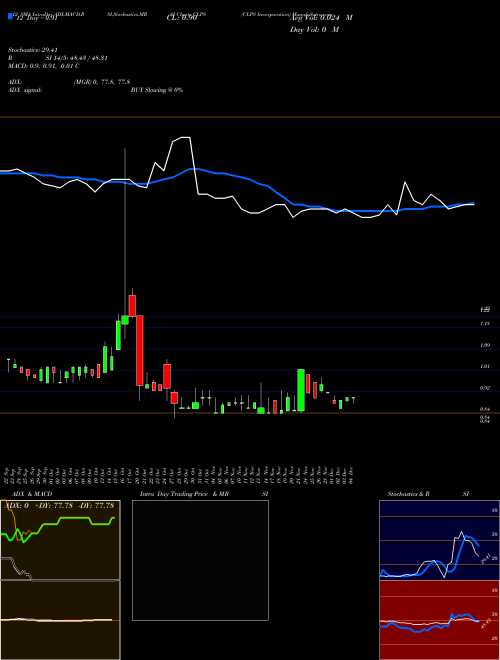Click the 0.92 price axis label

(x=485, y=388)
